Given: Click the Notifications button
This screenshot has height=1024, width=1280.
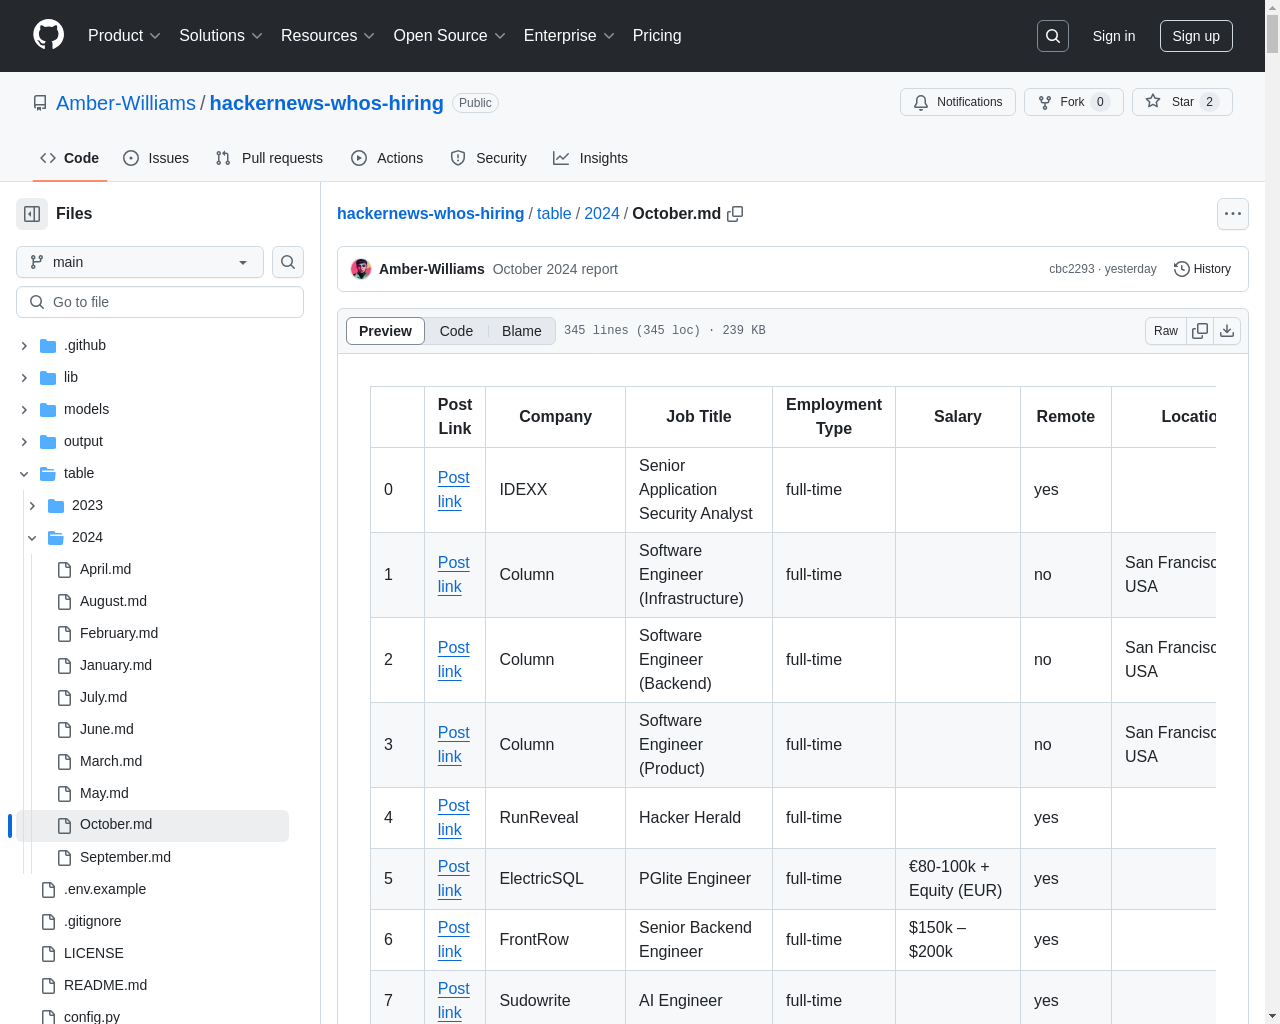Looking at the screenshot, I should pyautogui.click(x=958, y=102).
